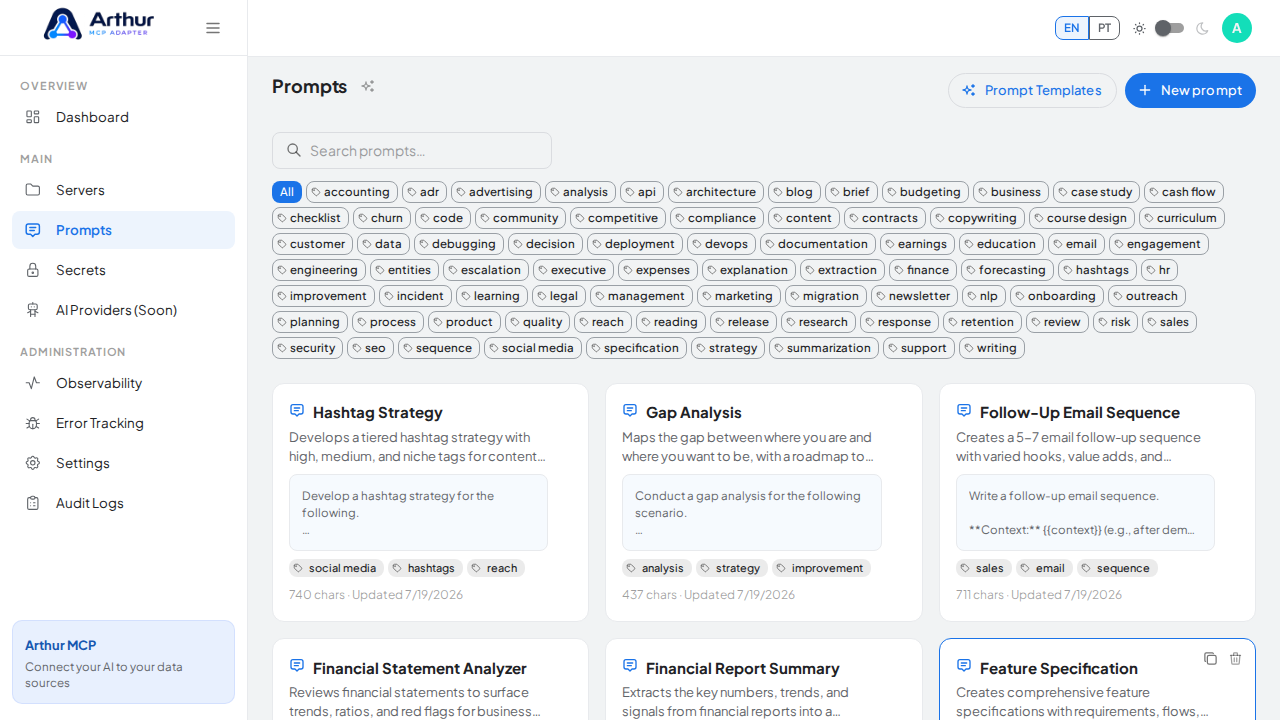Filter by the copywriting tag
This screenshot has height=720, width=1280.
pyautogui.click(x=978, y=218)
